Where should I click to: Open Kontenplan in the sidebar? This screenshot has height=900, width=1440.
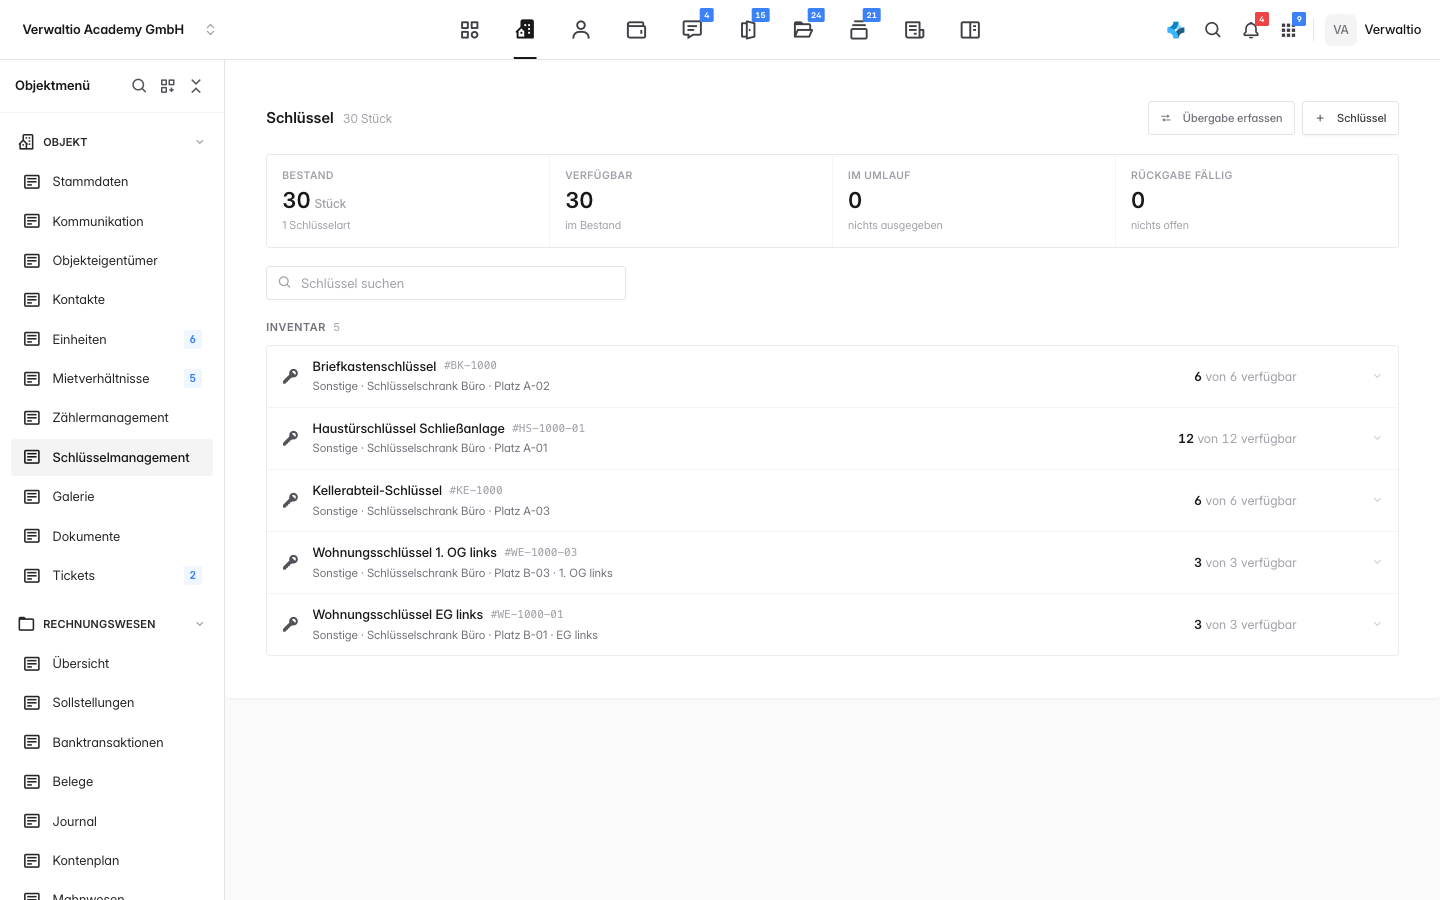(112, 861)
